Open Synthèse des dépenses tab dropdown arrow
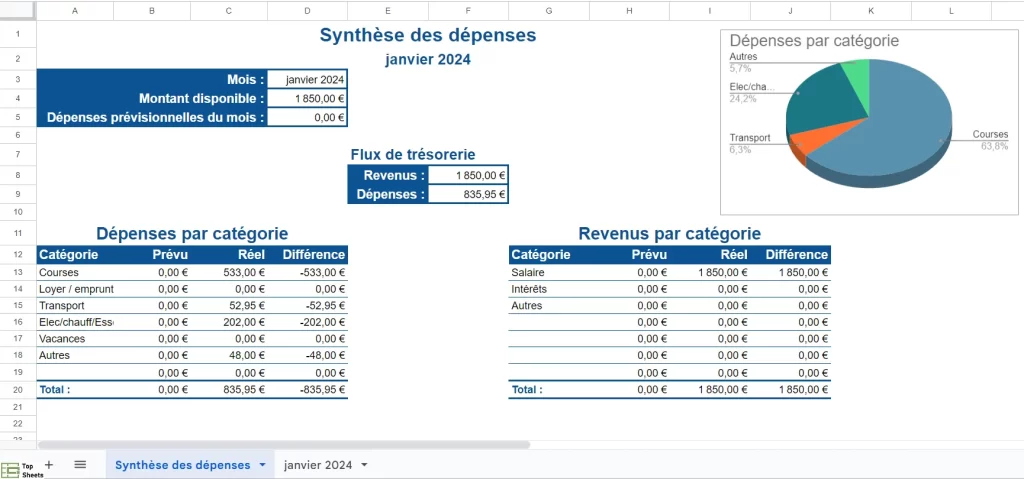1024x479 pixels. coord(263,465)
